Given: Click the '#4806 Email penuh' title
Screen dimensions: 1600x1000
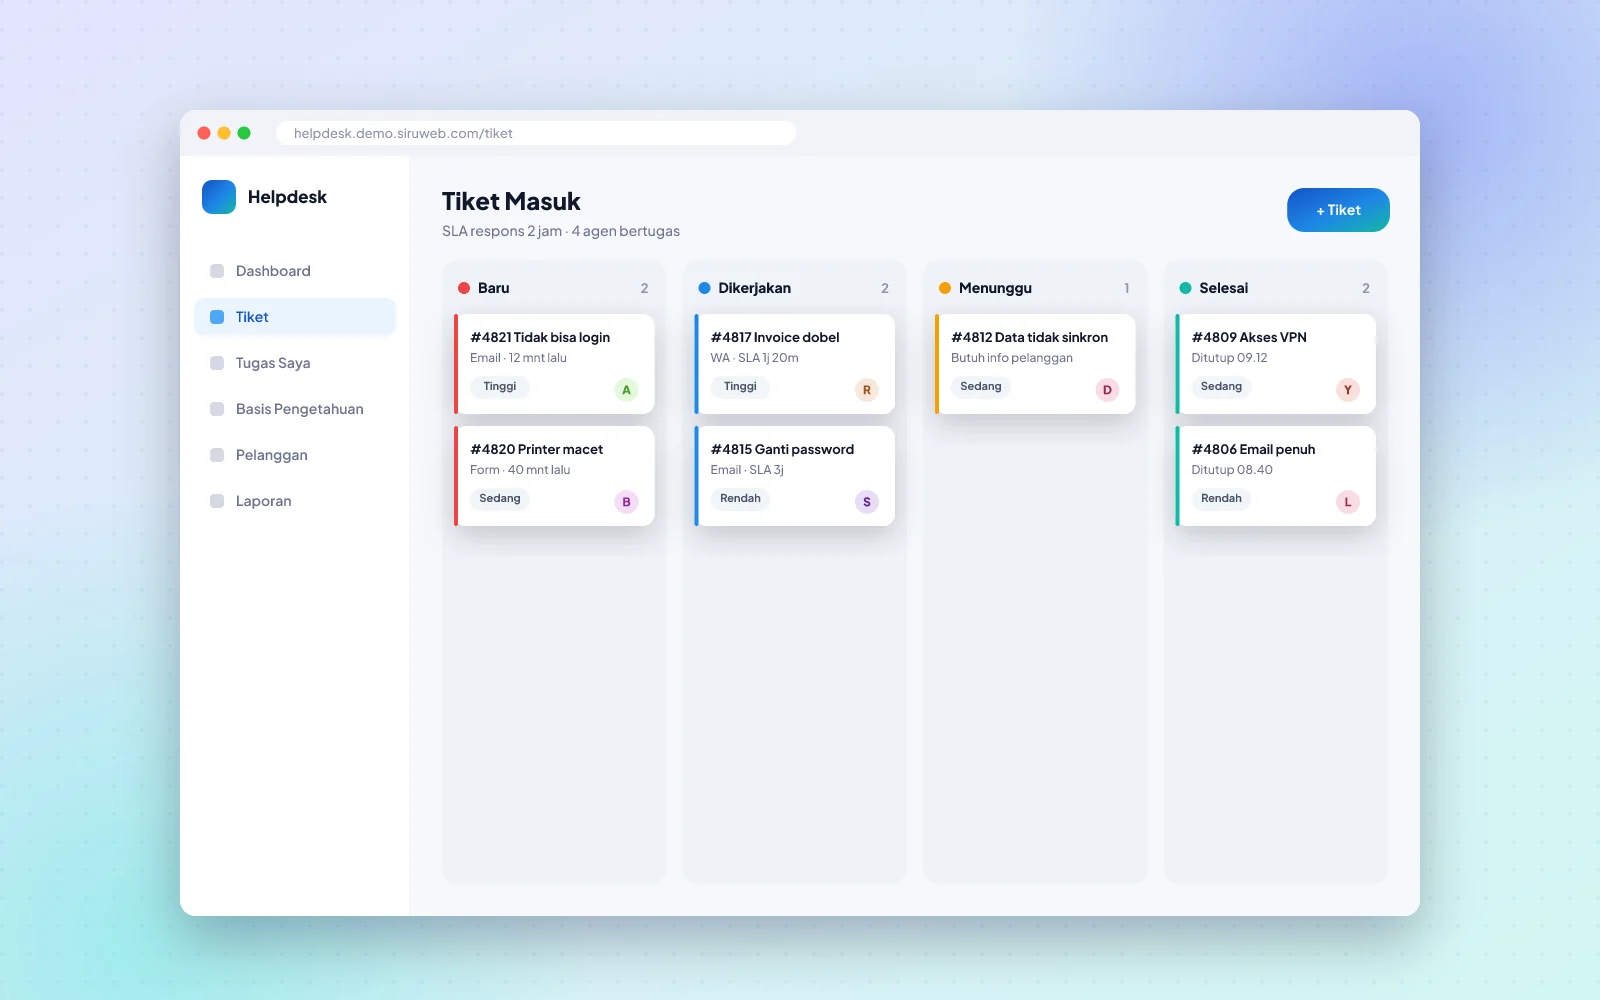Looking at the screenshot, I should [x=1253, y=450].
